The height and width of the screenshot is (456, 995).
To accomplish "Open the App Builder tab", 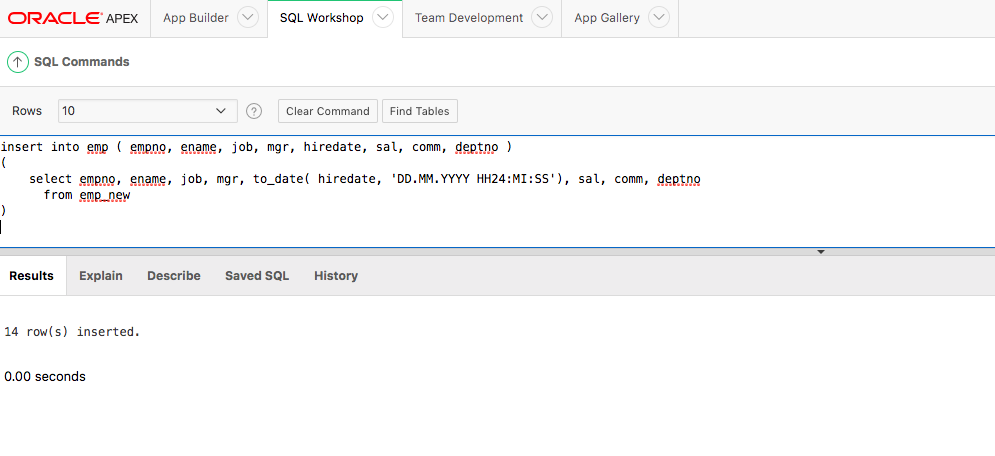I will coord(196,18).
